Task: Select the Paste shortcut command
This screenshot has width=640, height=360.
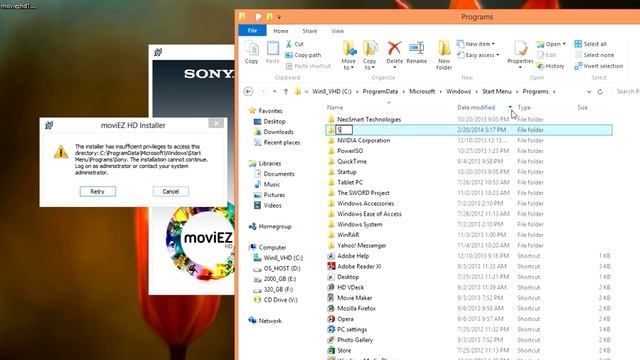Action: (308, 66)
